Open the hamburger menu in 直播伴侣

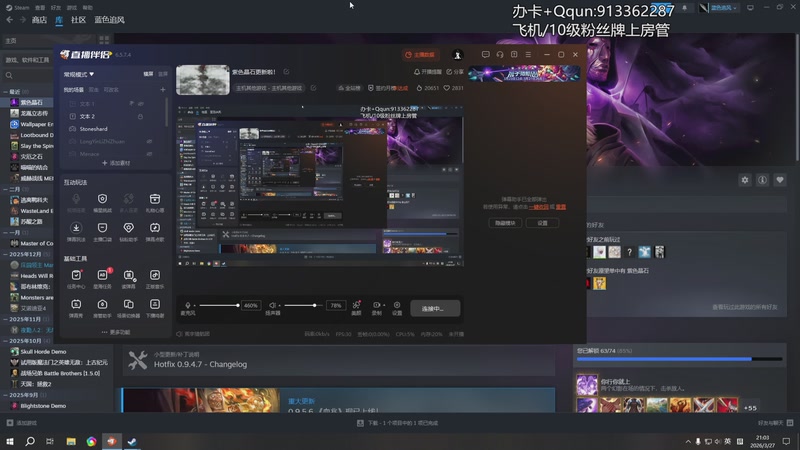(x=528, y=55)
